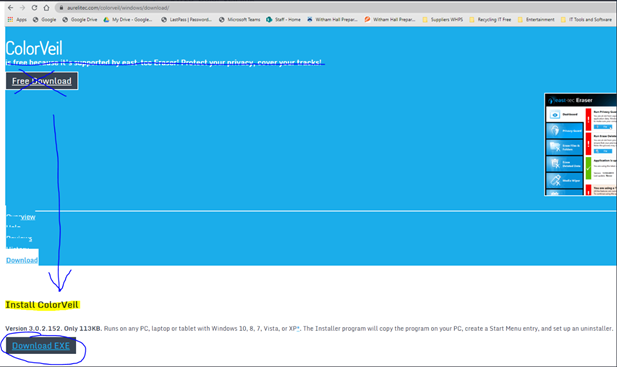Screen dimensions: 617x367
Task: Expand the IT Tools and Software folder
Action: pos(586,19)
